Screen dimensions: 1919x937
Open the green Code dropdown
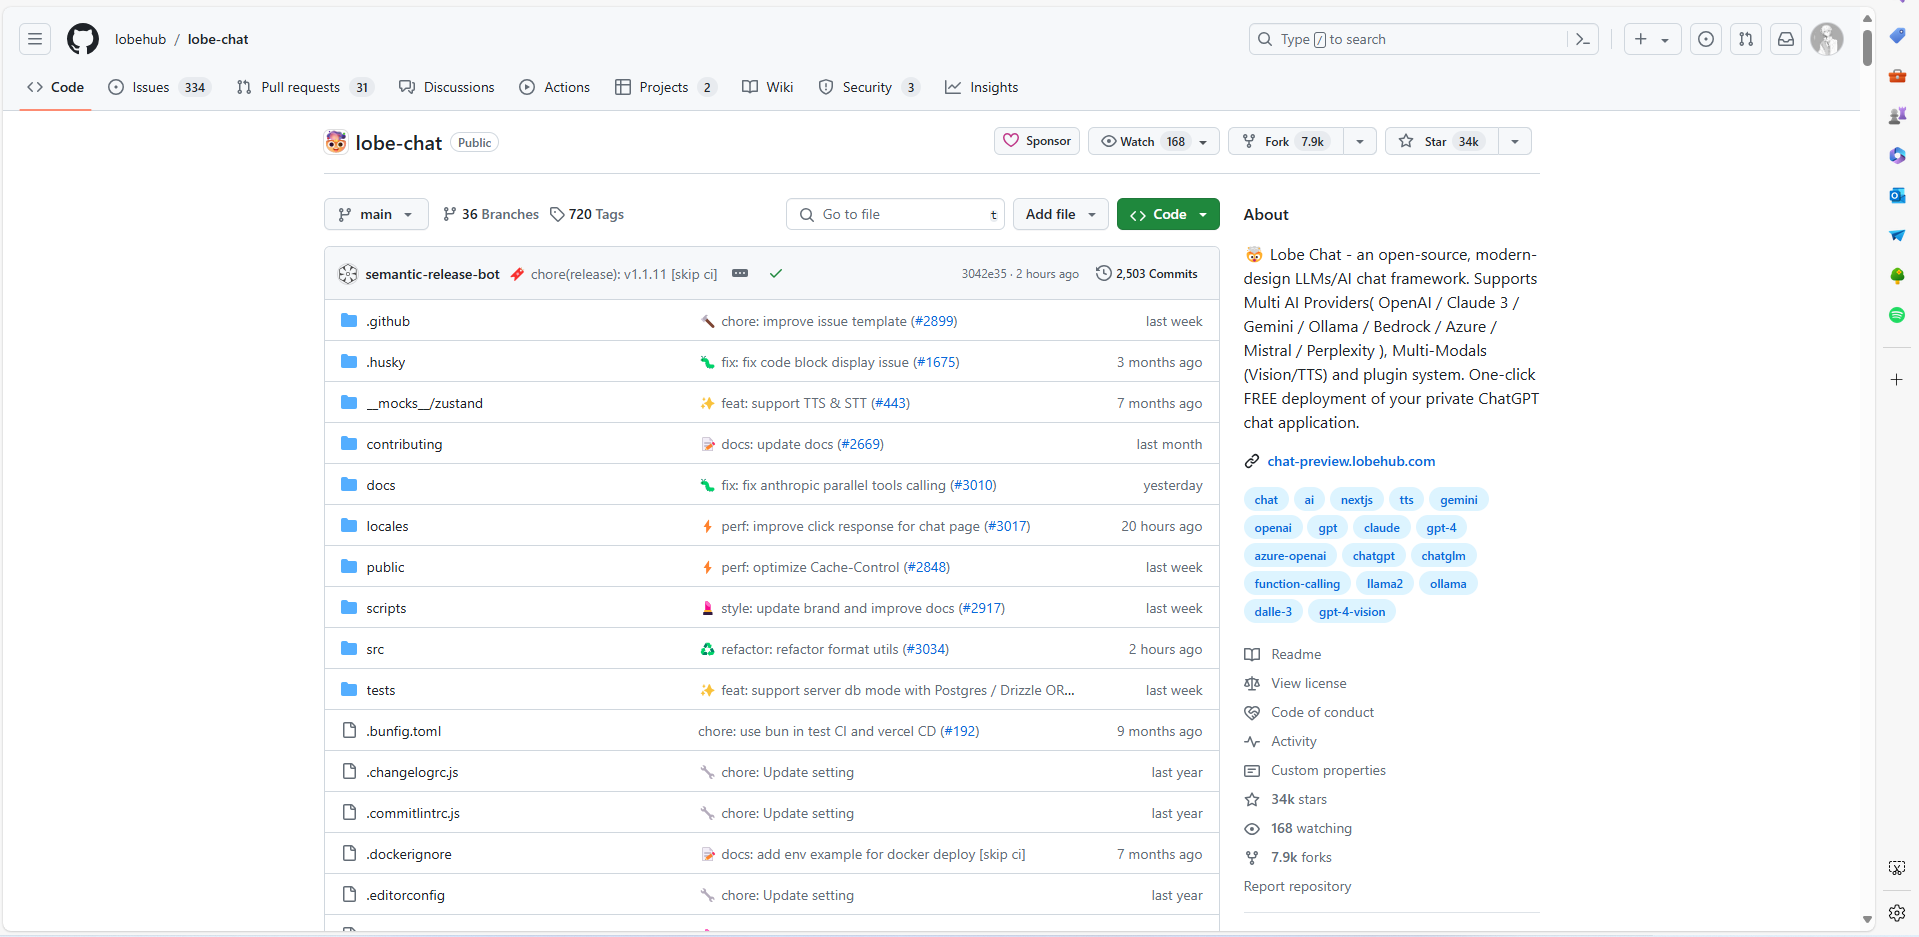pos(1168,214)
